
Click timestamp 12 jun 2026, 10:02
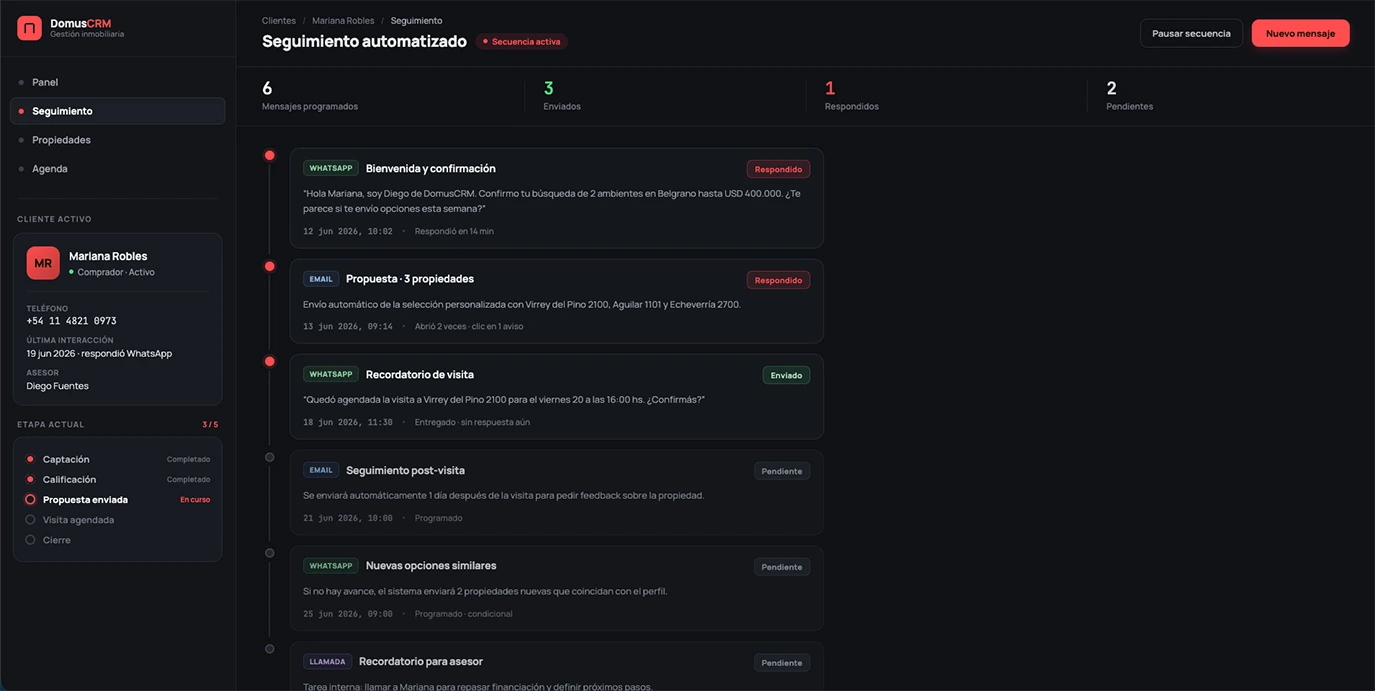[348, 231]
